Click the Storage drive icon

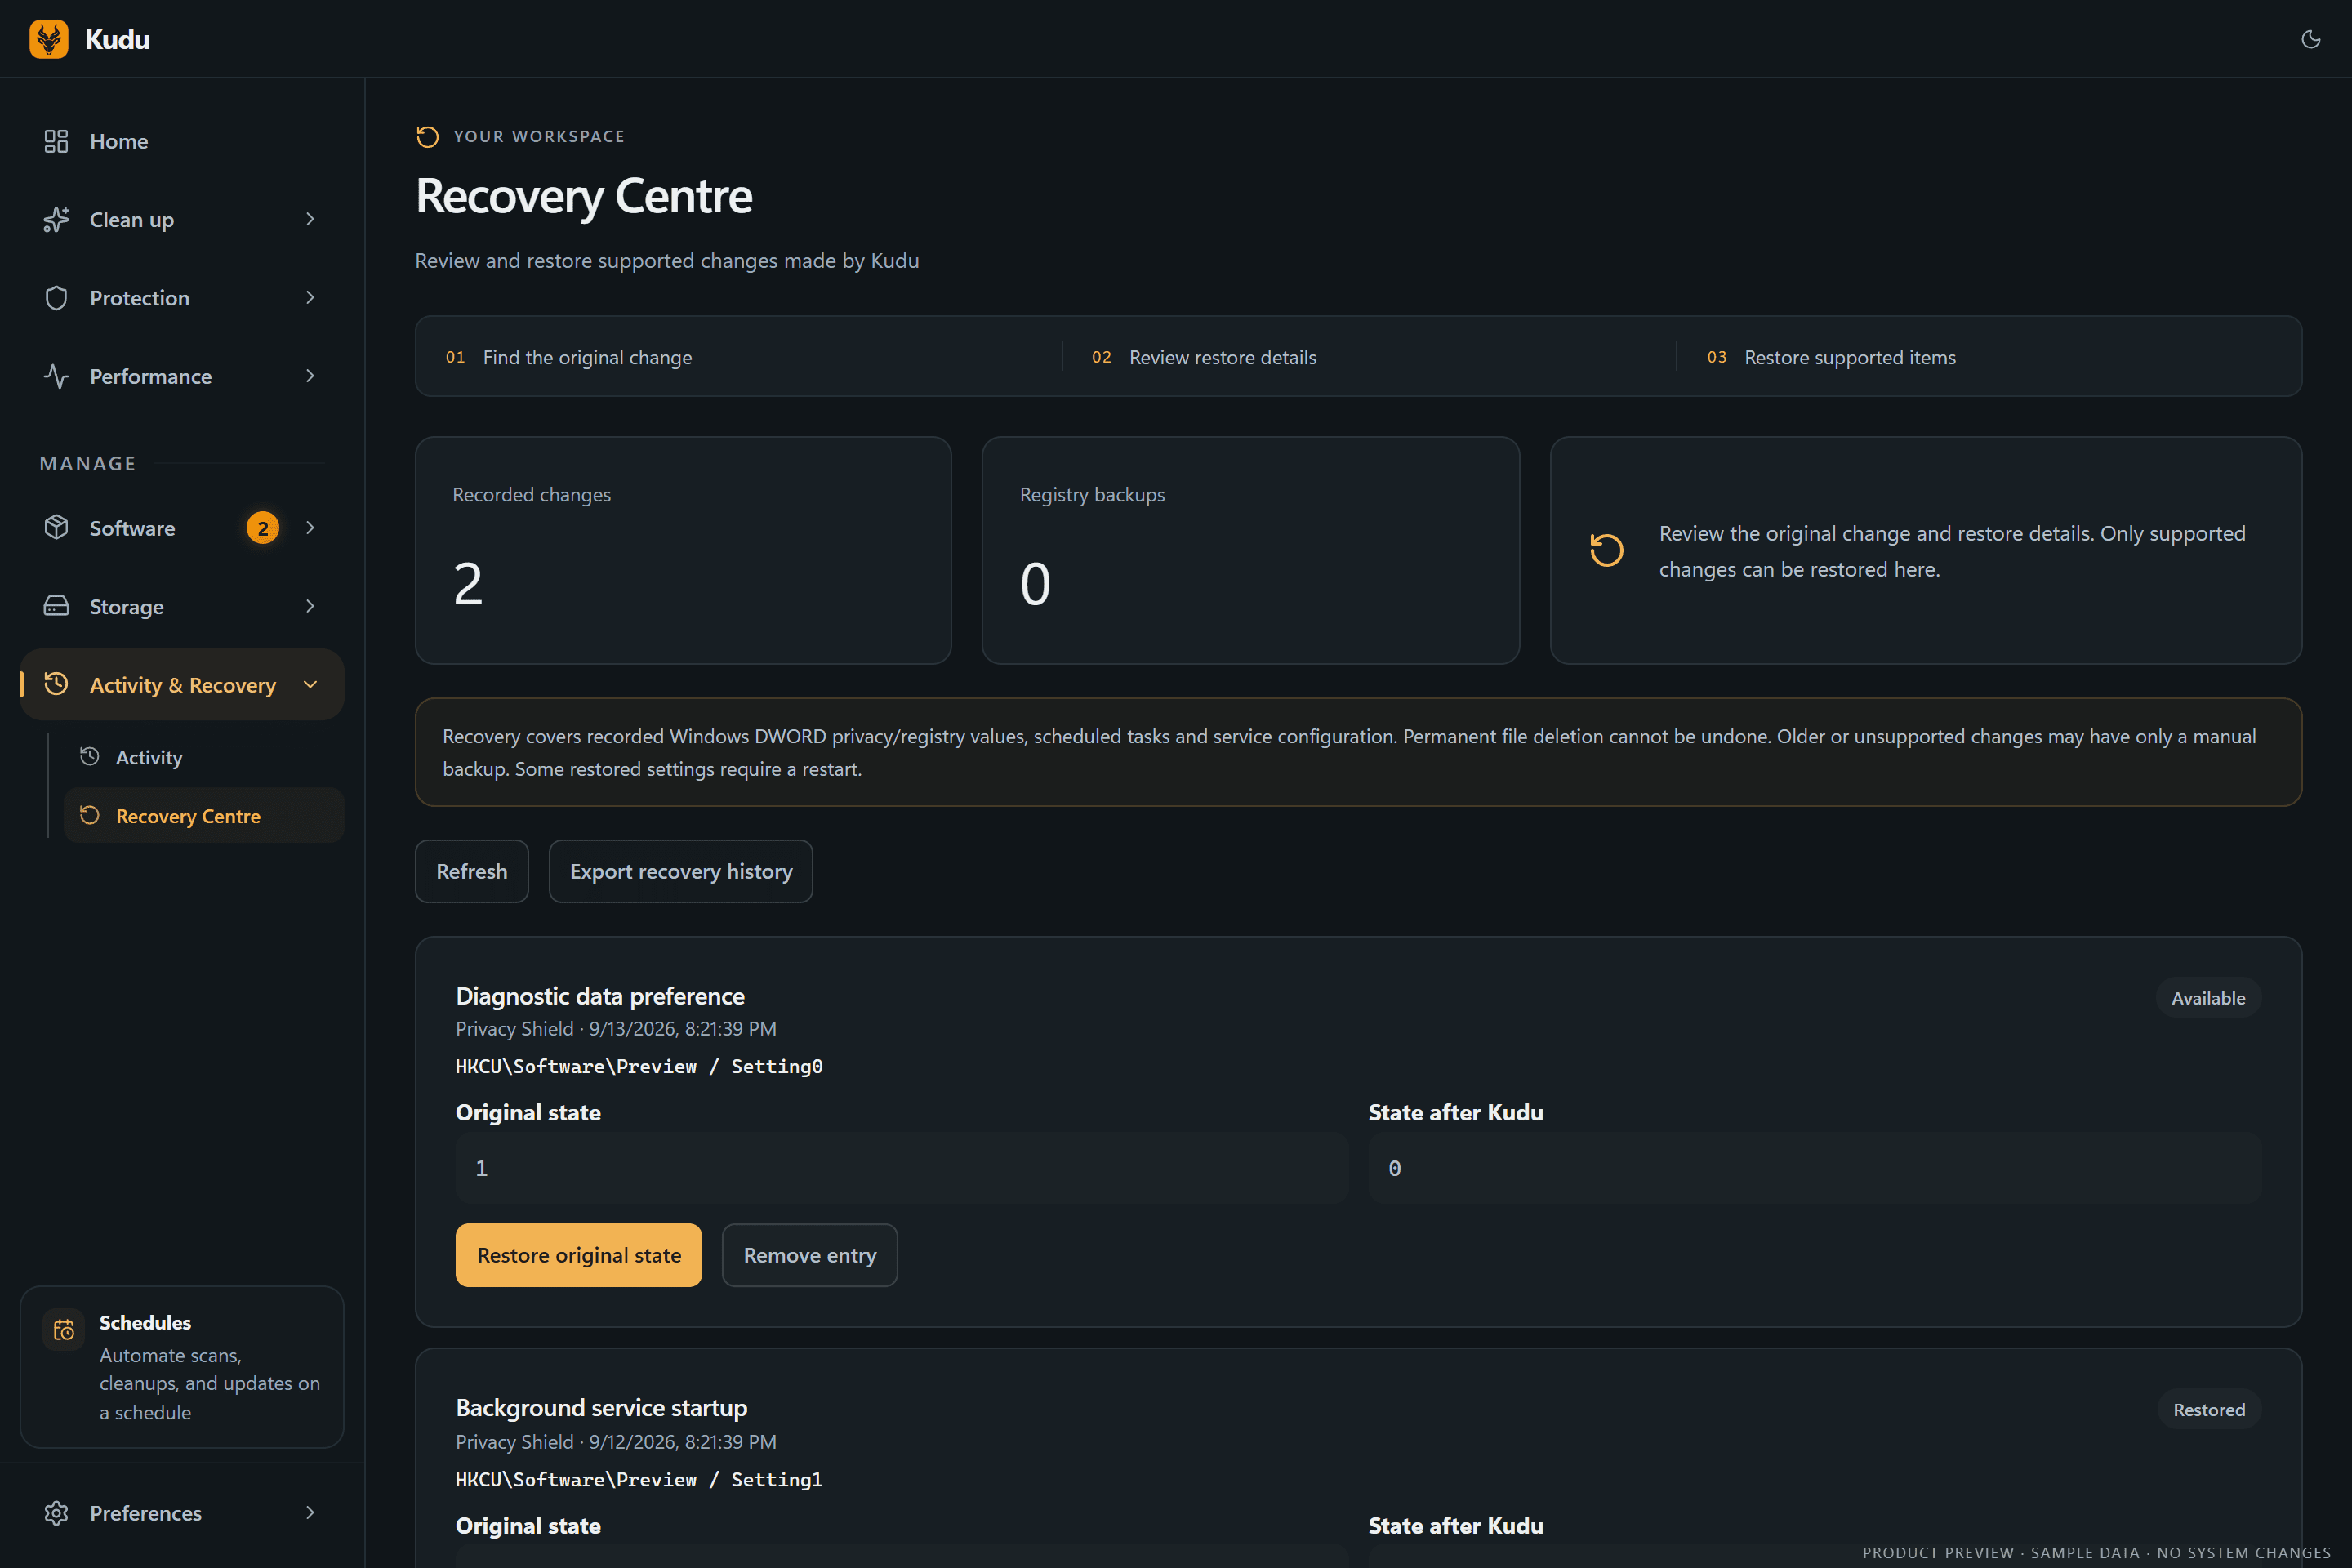(56, 606)
